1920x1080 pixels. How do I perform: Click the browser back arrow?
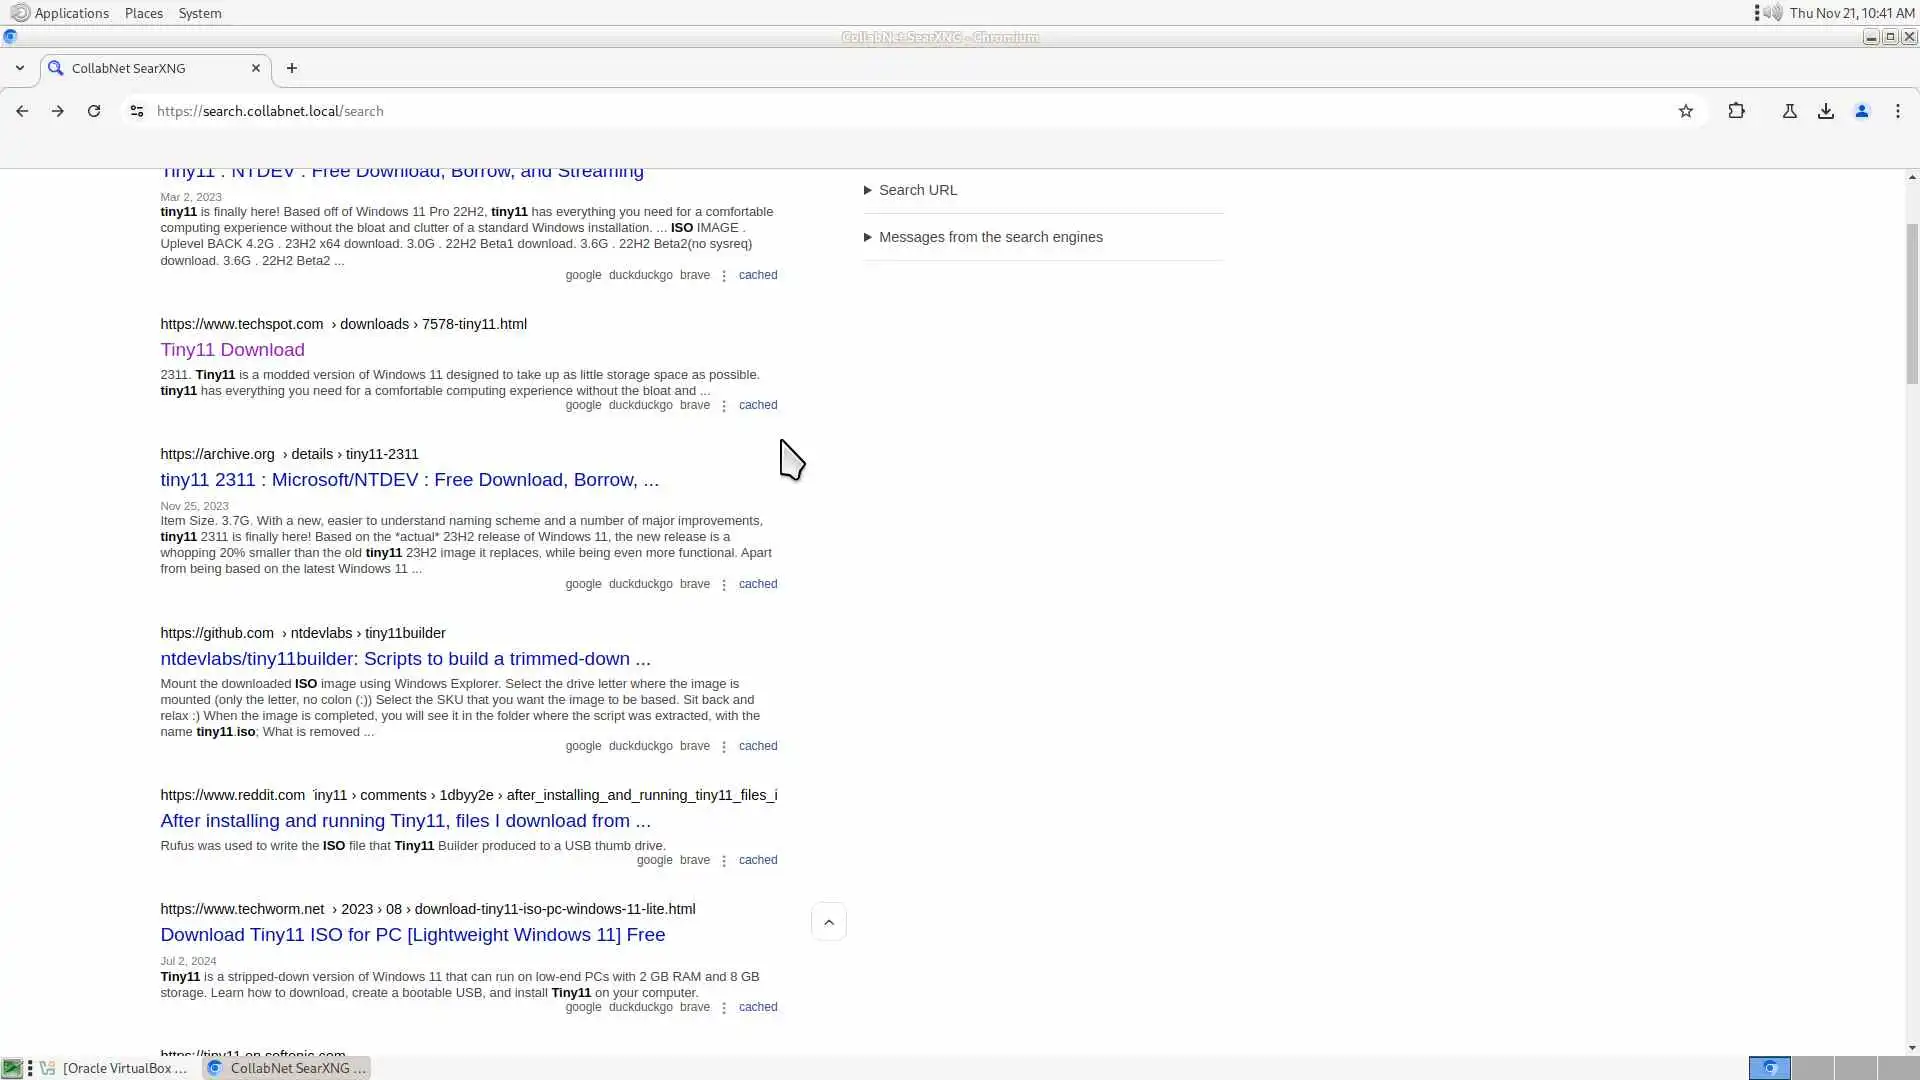(22, 111)
